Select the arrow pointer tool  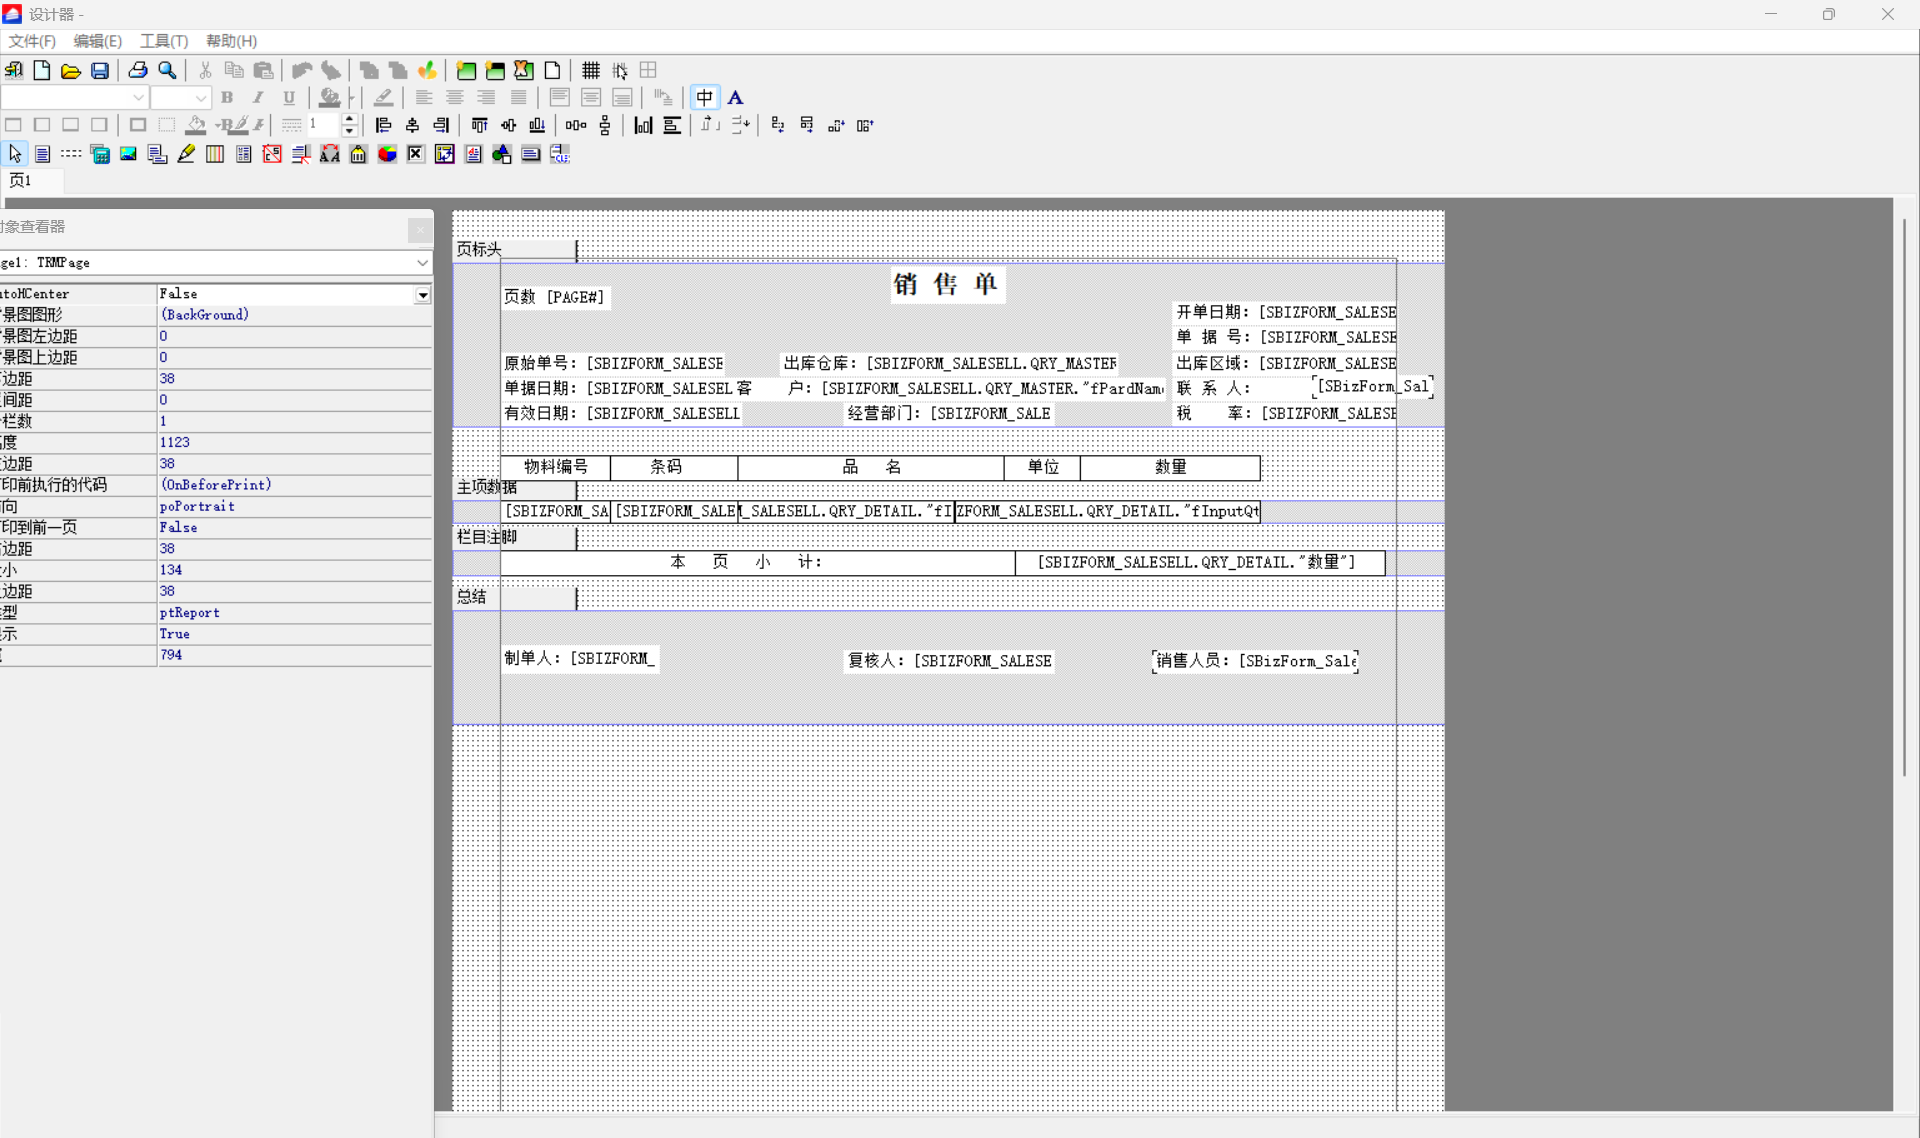tap(14, 154)
